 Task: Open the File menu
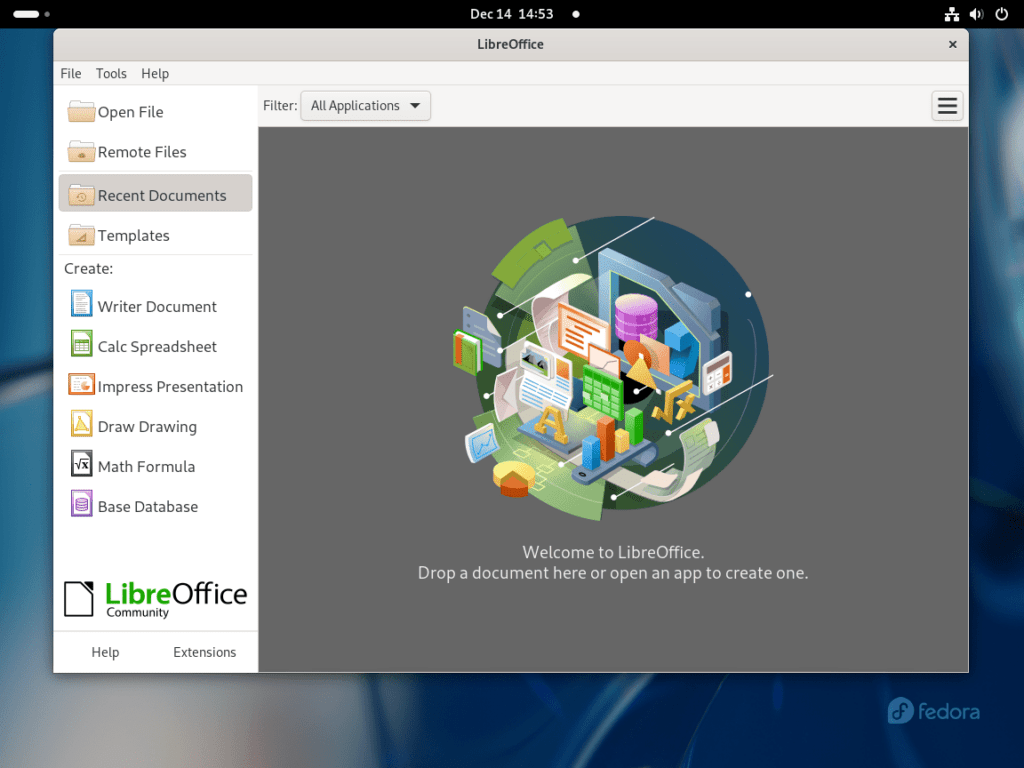pos(70,73)
